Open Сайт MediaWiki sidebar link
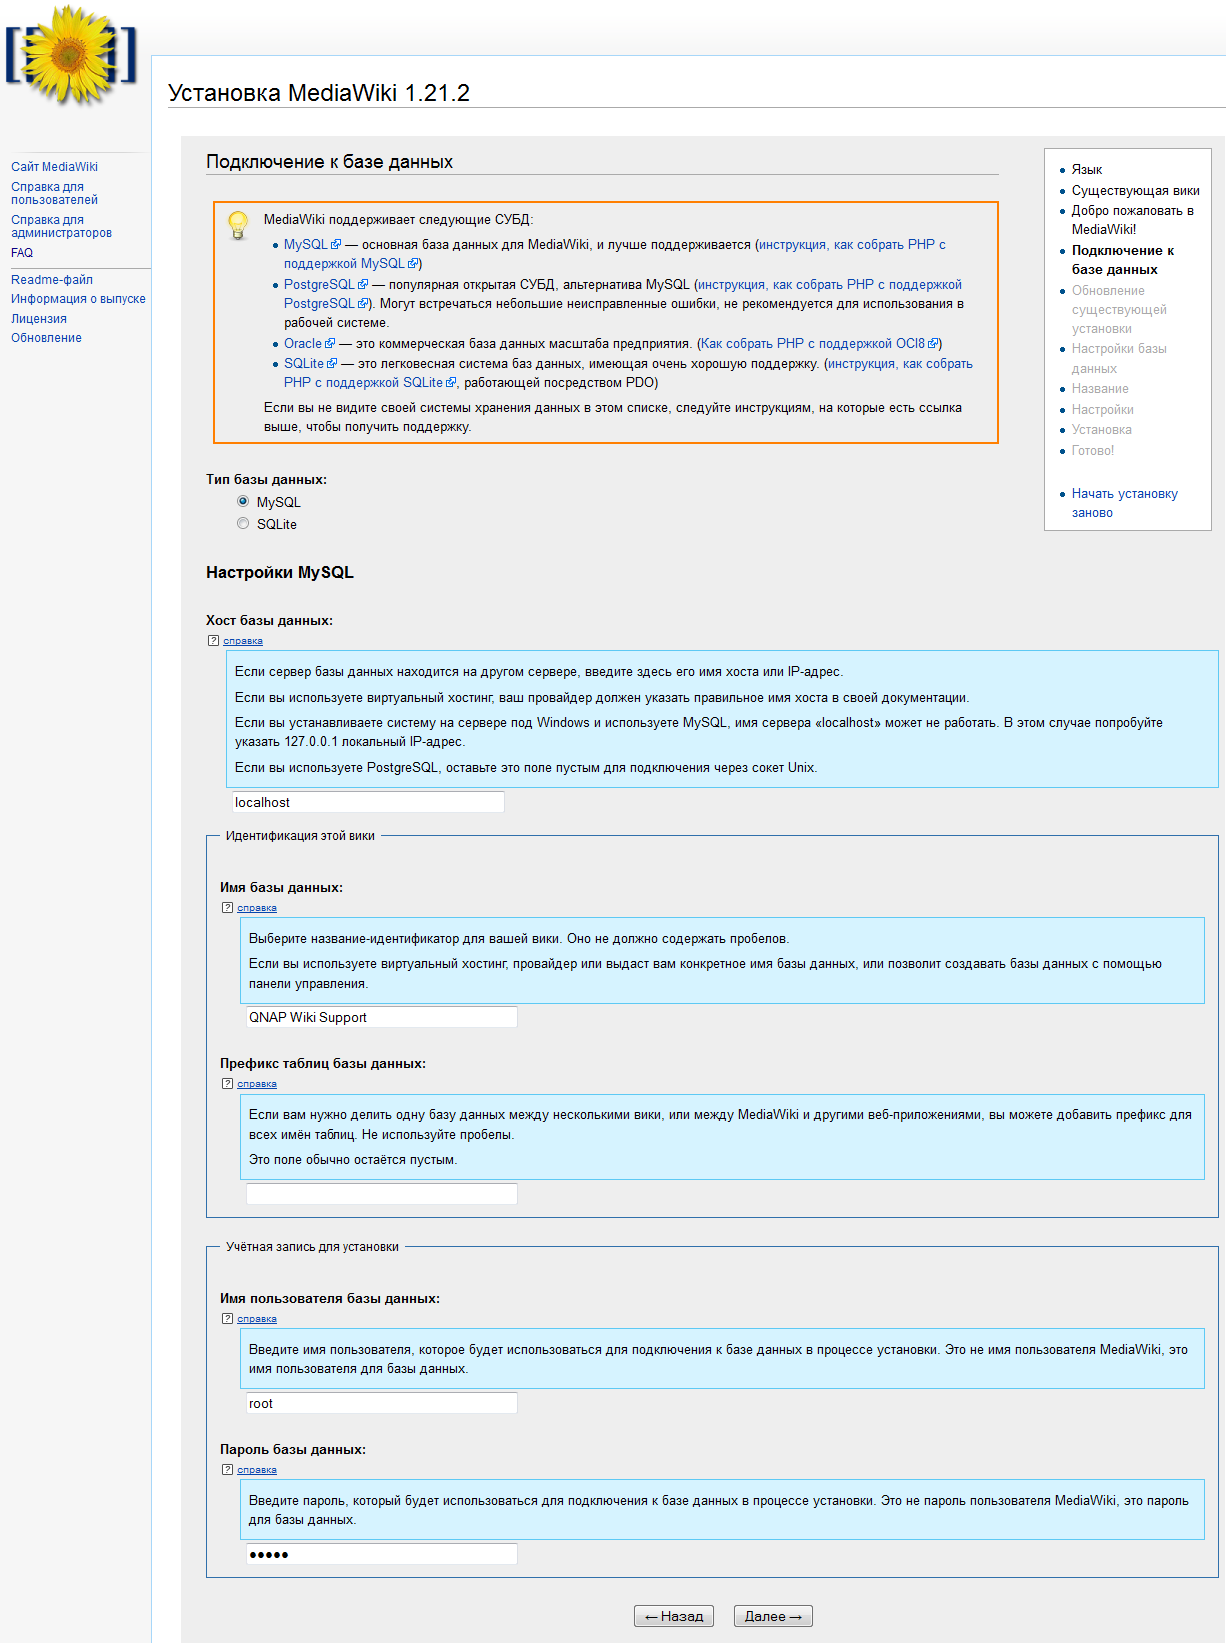 coord(54,167)
